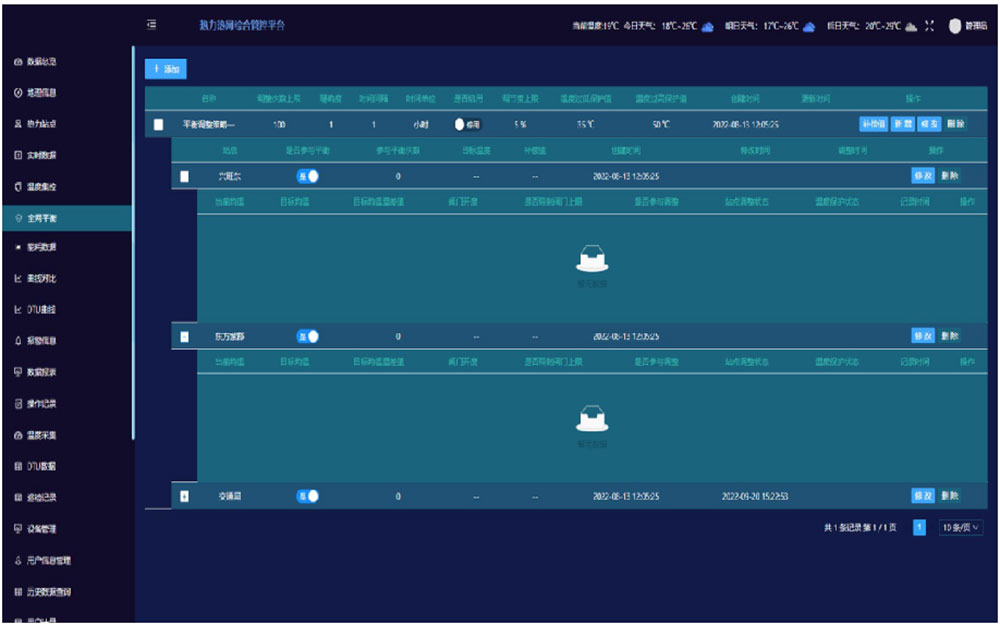
Task: Toggle the 是 switch in the 交通局 row
Action: pos(307,496)
